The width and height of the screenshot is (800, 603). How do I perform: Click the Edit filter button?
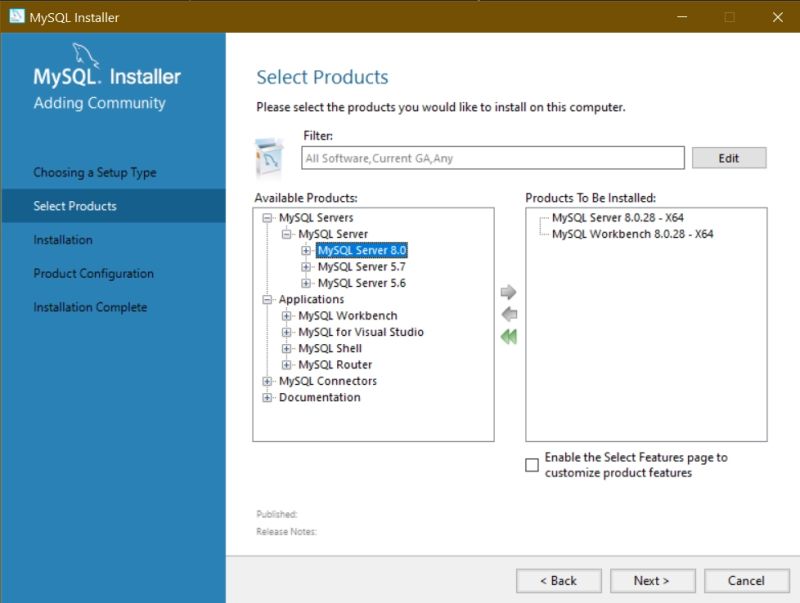[729, 158]
